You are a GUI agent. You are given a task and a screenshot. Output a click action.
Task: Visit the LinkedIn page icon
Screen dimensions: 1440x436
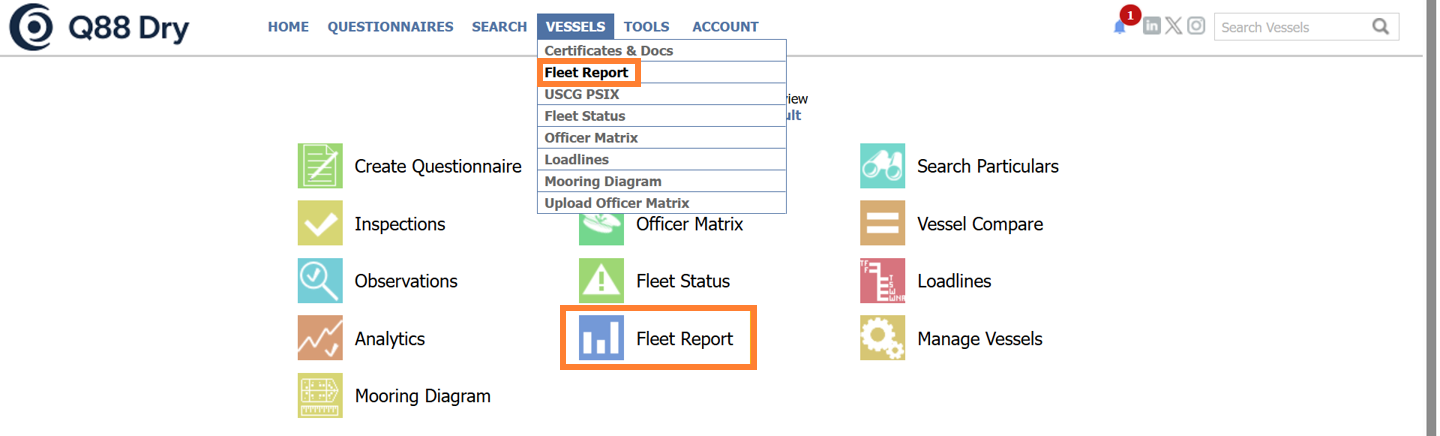[x=1152, y=26]
